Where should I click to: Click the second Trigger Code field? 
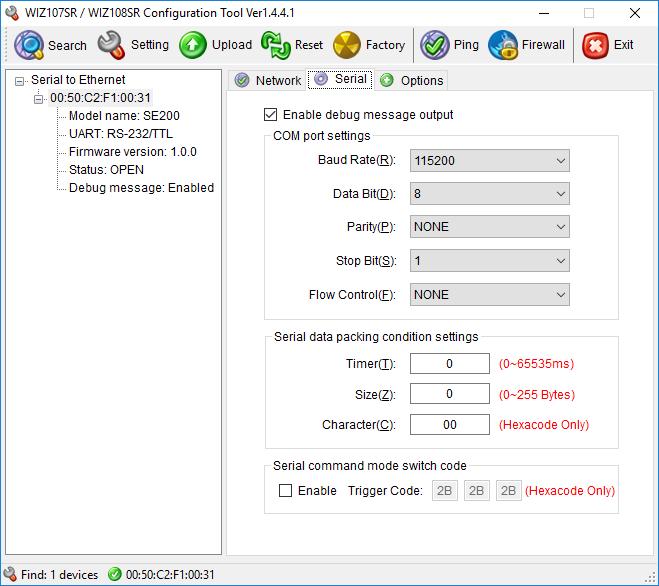click(x=477, y=490)
